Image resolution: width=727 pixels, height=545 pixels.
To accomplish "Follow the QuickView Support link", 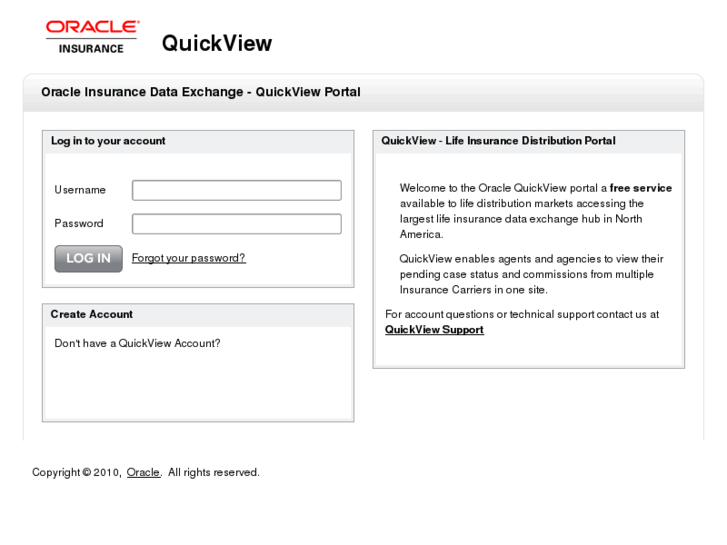I will click(434, 329).
